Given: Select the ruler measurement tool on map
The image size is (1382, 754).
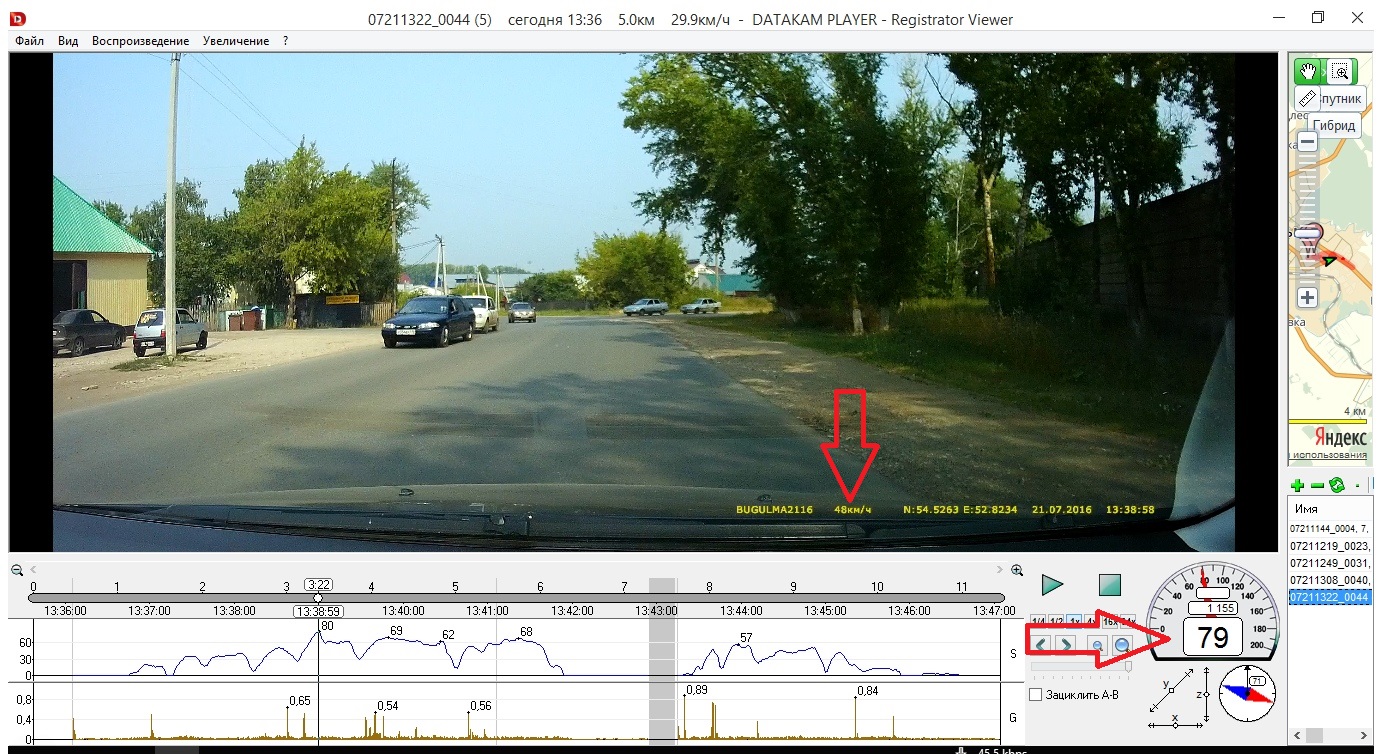Looking at the screenshot, I should [x=1307, y=98].
